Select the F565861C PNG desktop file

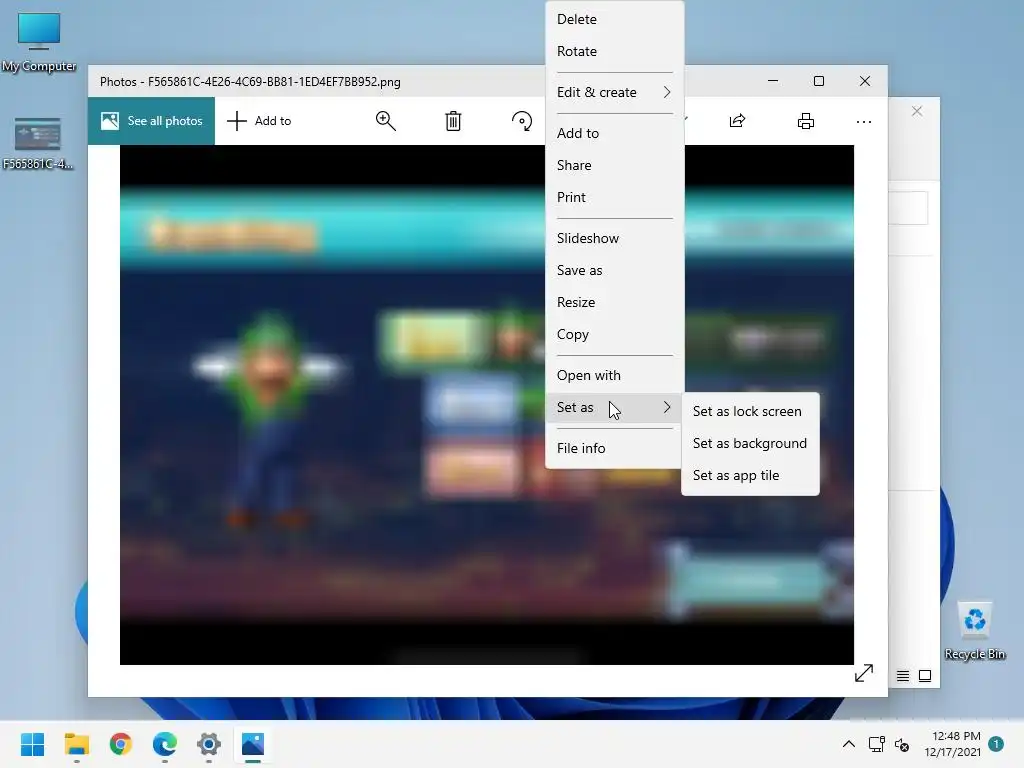pos(38,144)
